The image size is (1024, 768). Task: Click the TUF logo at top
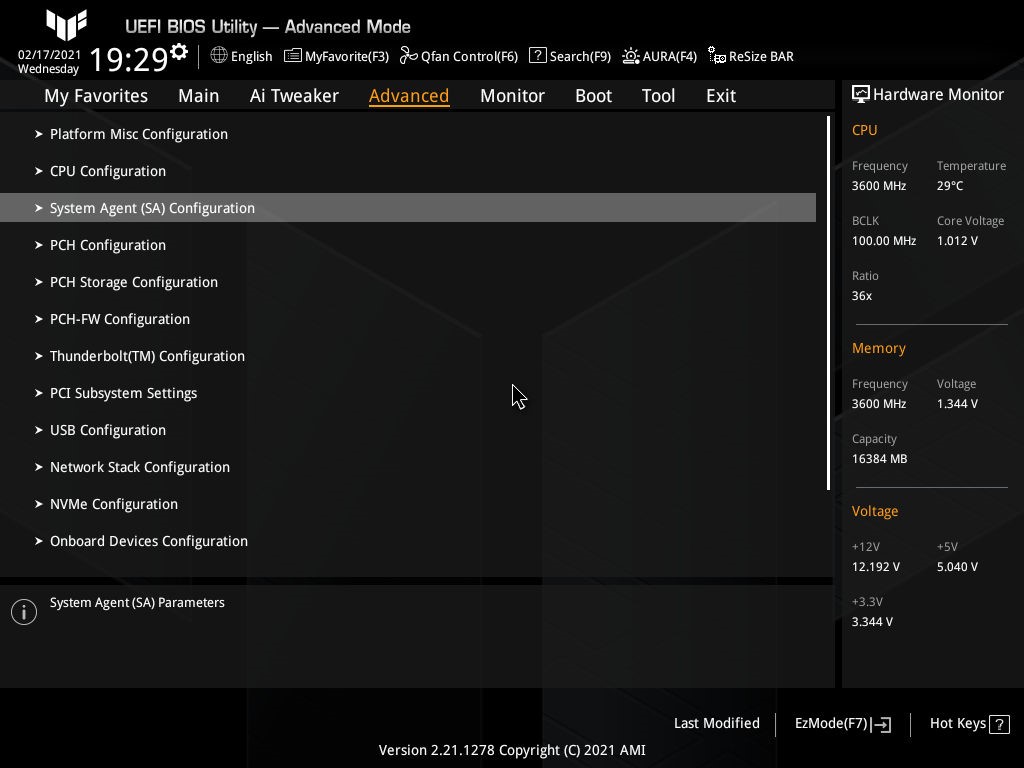tap(67, 25)
